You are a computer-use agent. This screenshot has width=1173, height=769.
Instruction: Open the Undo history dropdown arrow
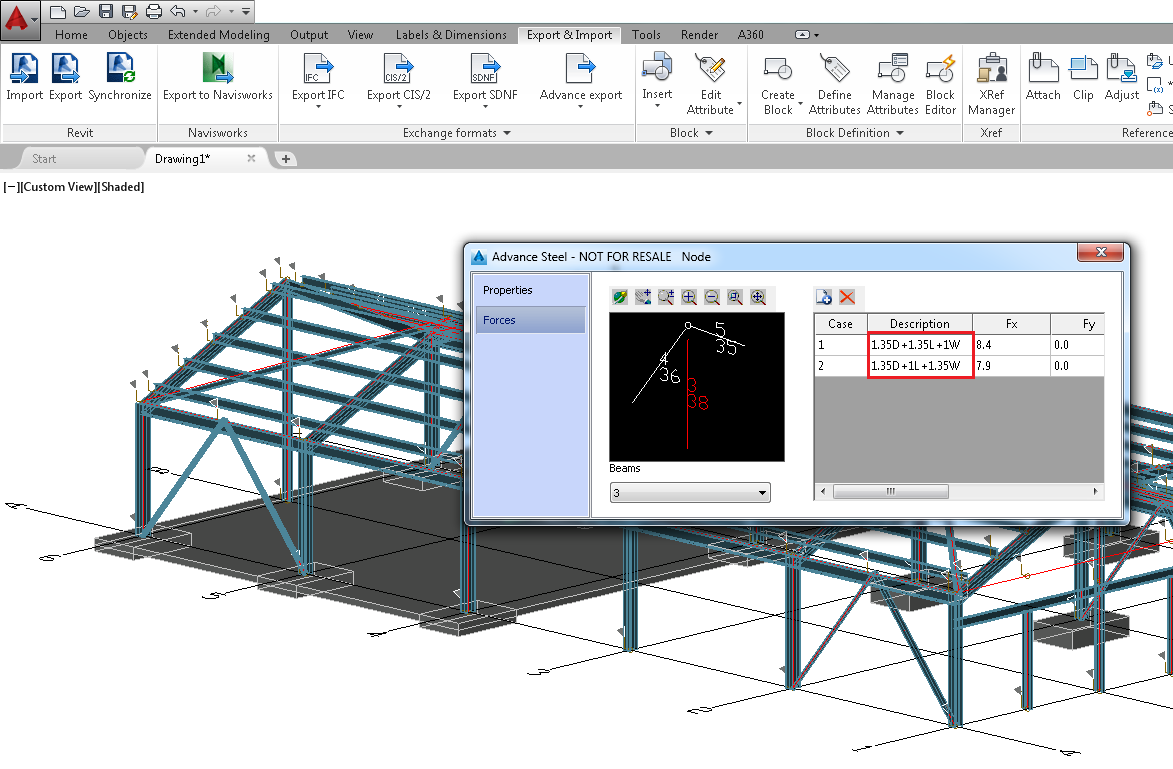point(195,12)
